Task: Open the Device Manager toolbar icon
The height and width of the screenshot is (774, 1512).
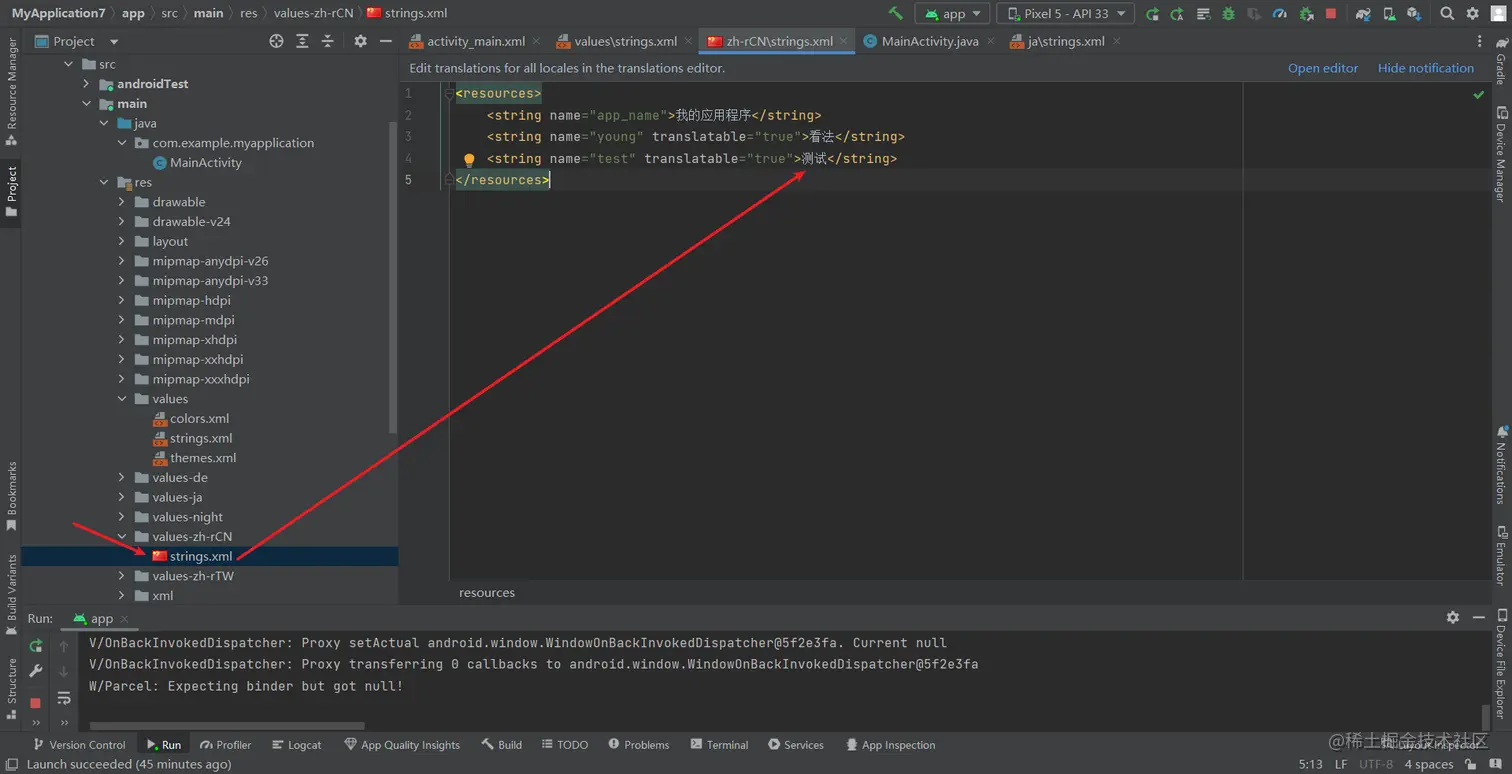Action: [x=1388, y=13]
